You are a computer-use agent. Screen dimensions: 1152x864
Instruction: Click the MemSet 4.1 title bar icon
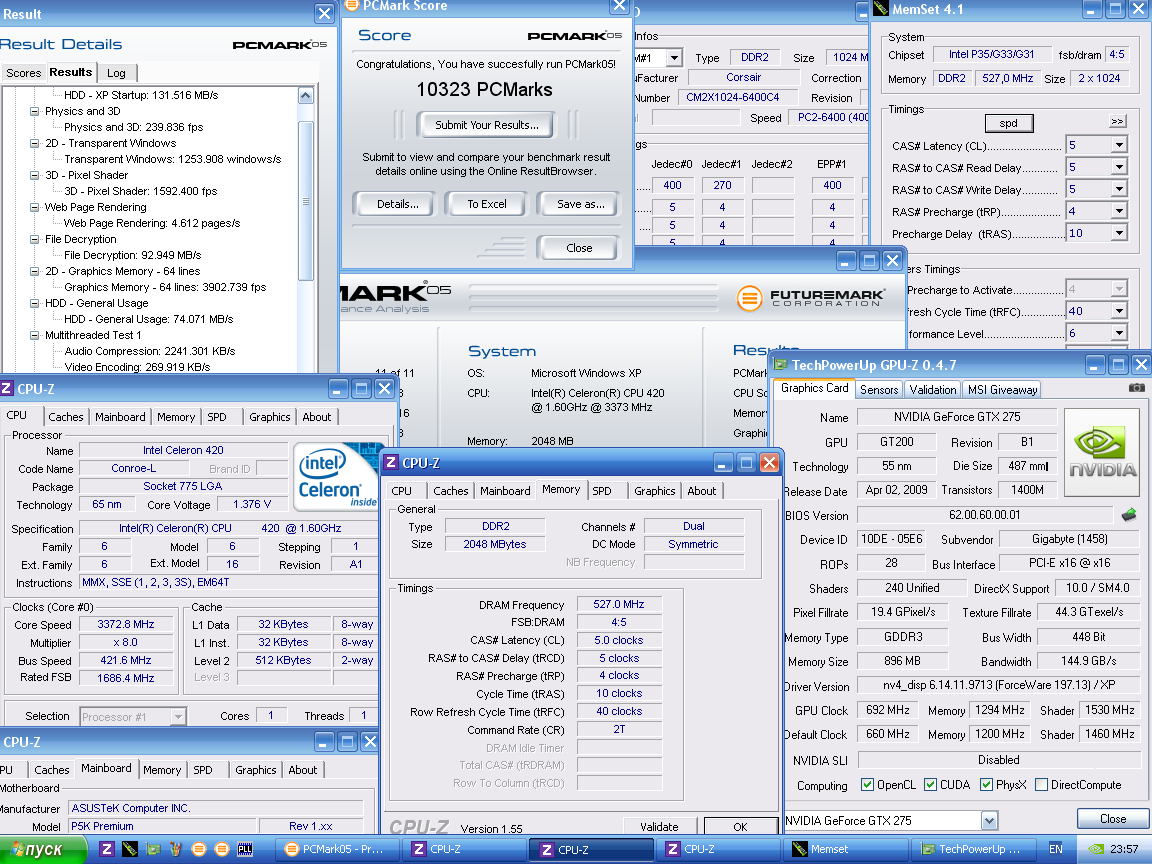tap(880, 9)
